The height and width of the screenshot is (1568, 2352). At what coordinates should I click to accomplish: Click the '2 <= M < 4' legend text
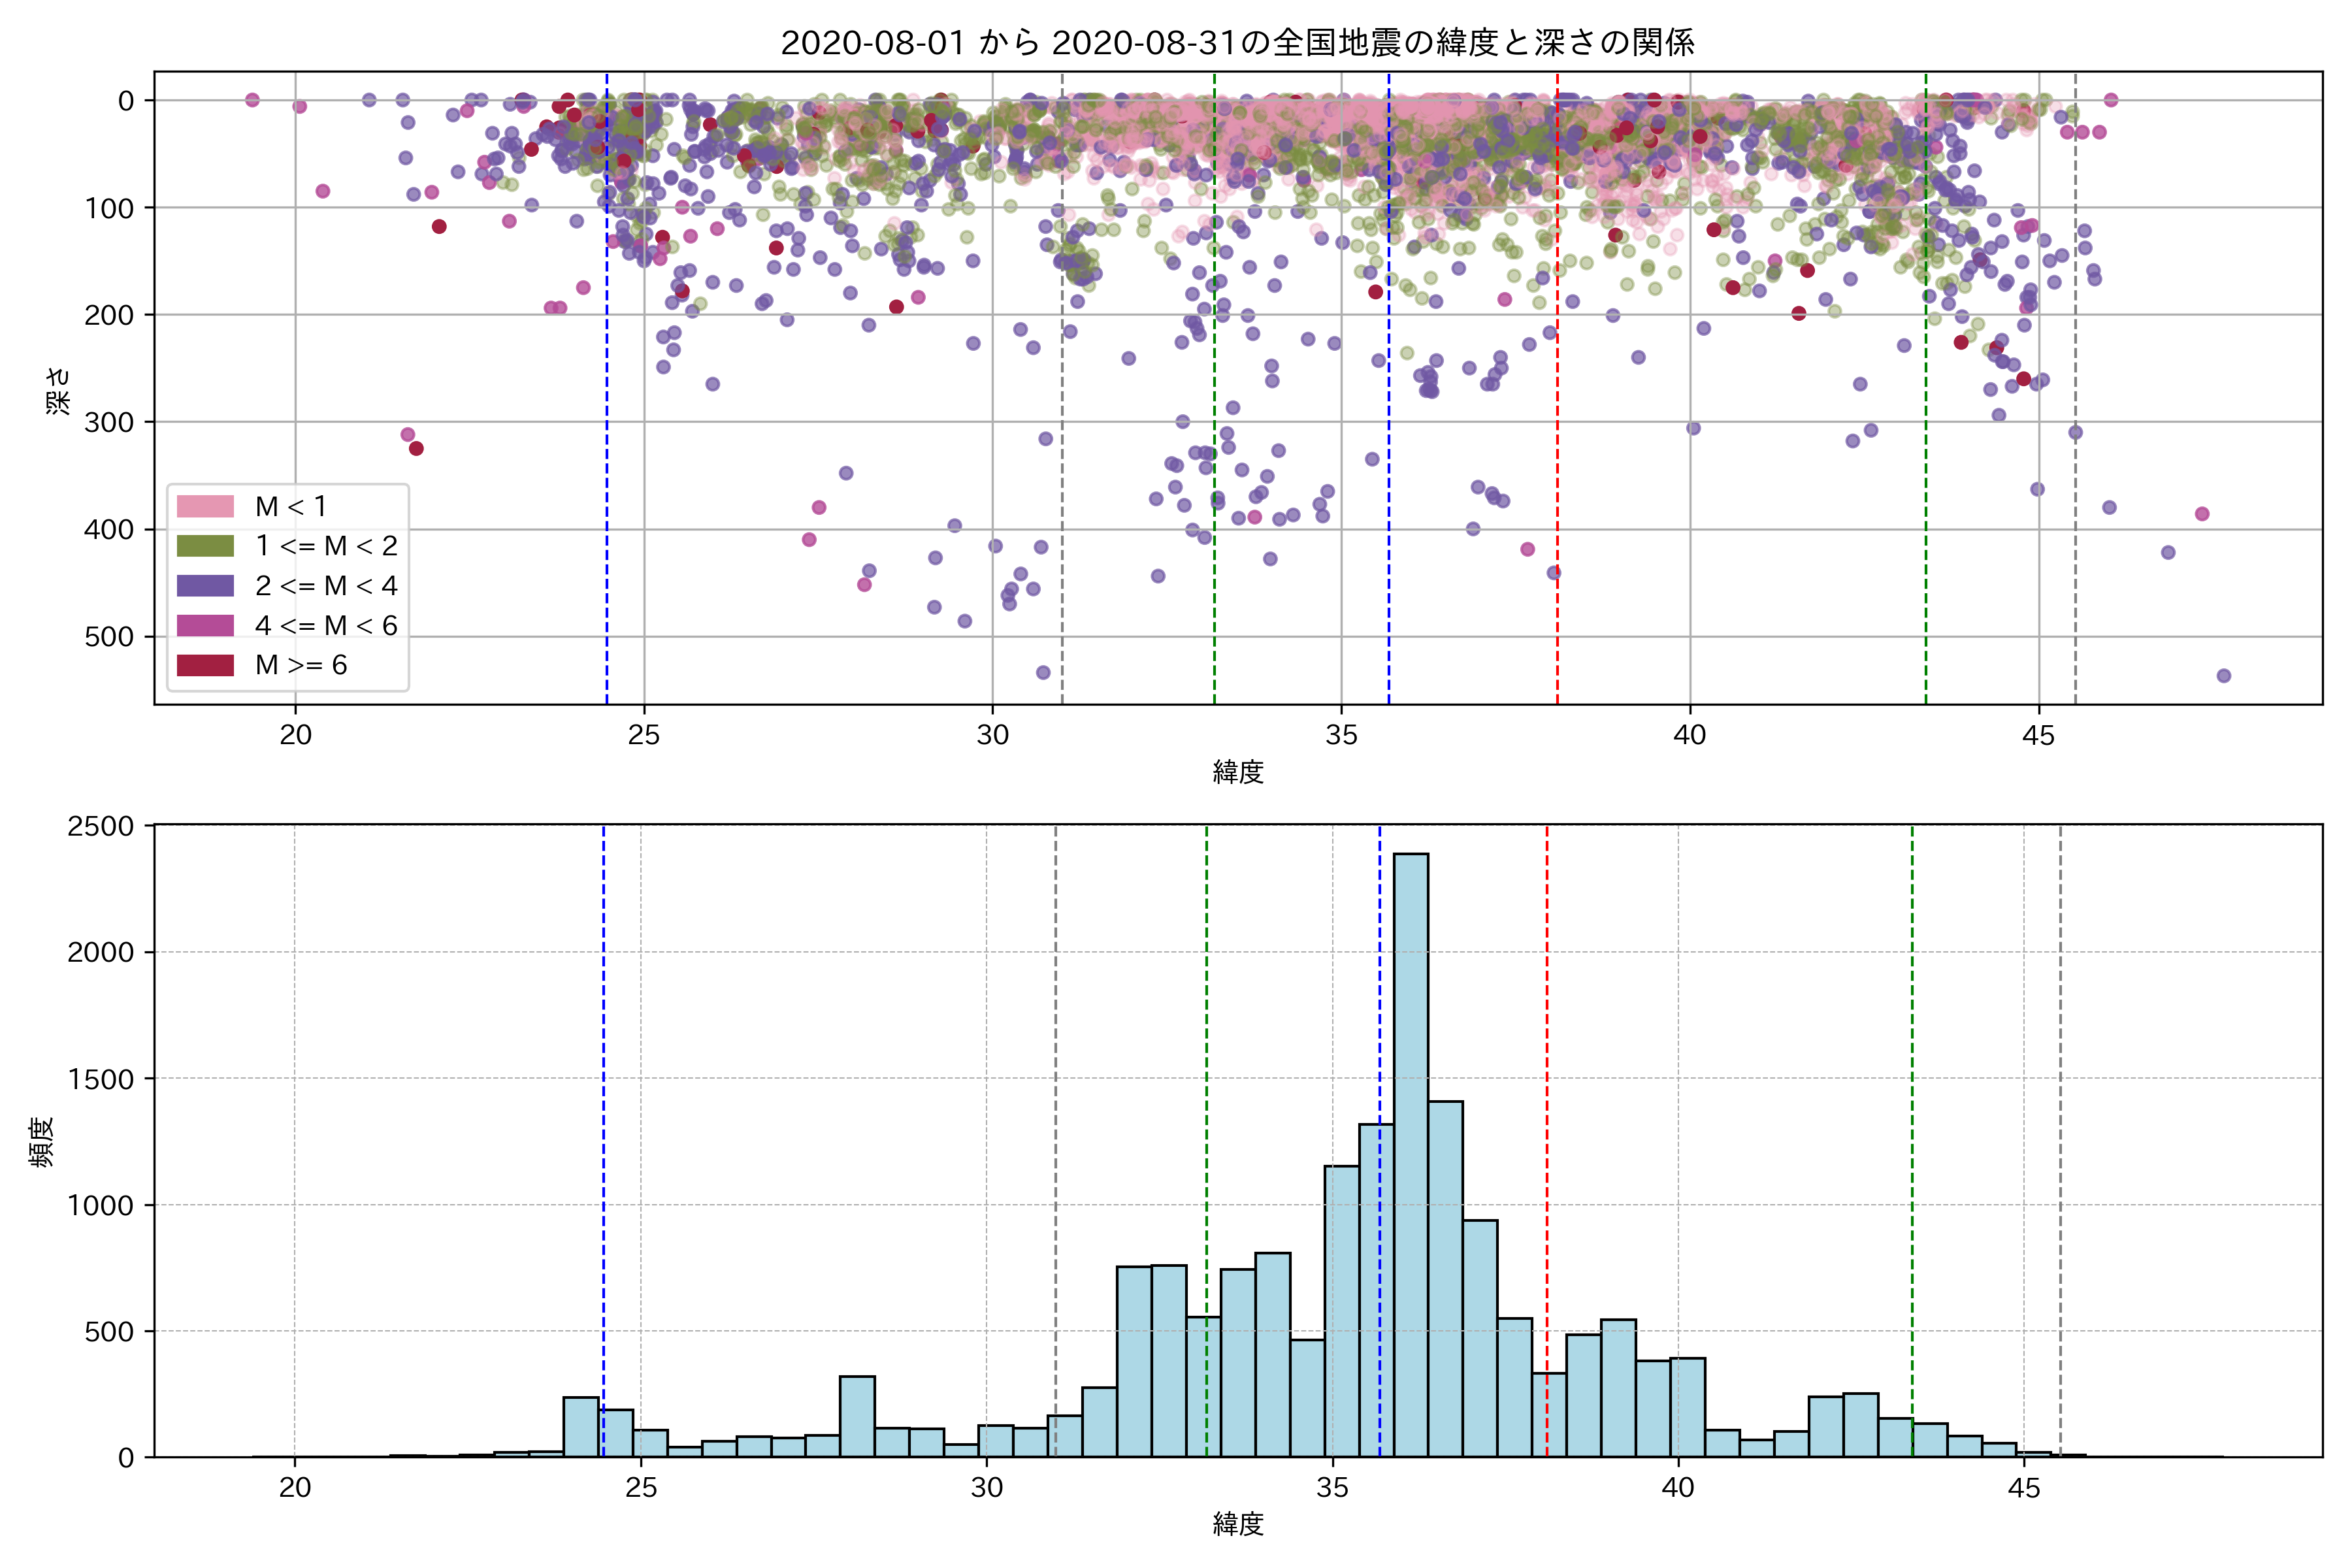point(326,586)
